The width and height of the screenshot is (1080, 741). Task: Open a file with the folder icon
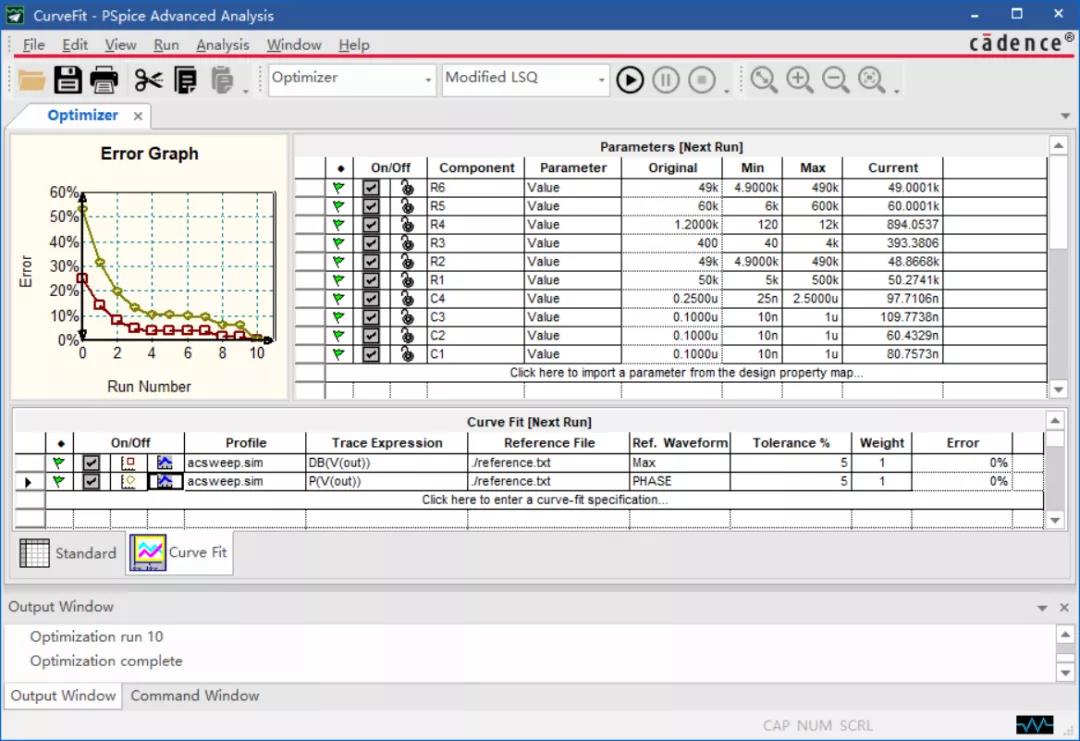(x=31, y=80)
